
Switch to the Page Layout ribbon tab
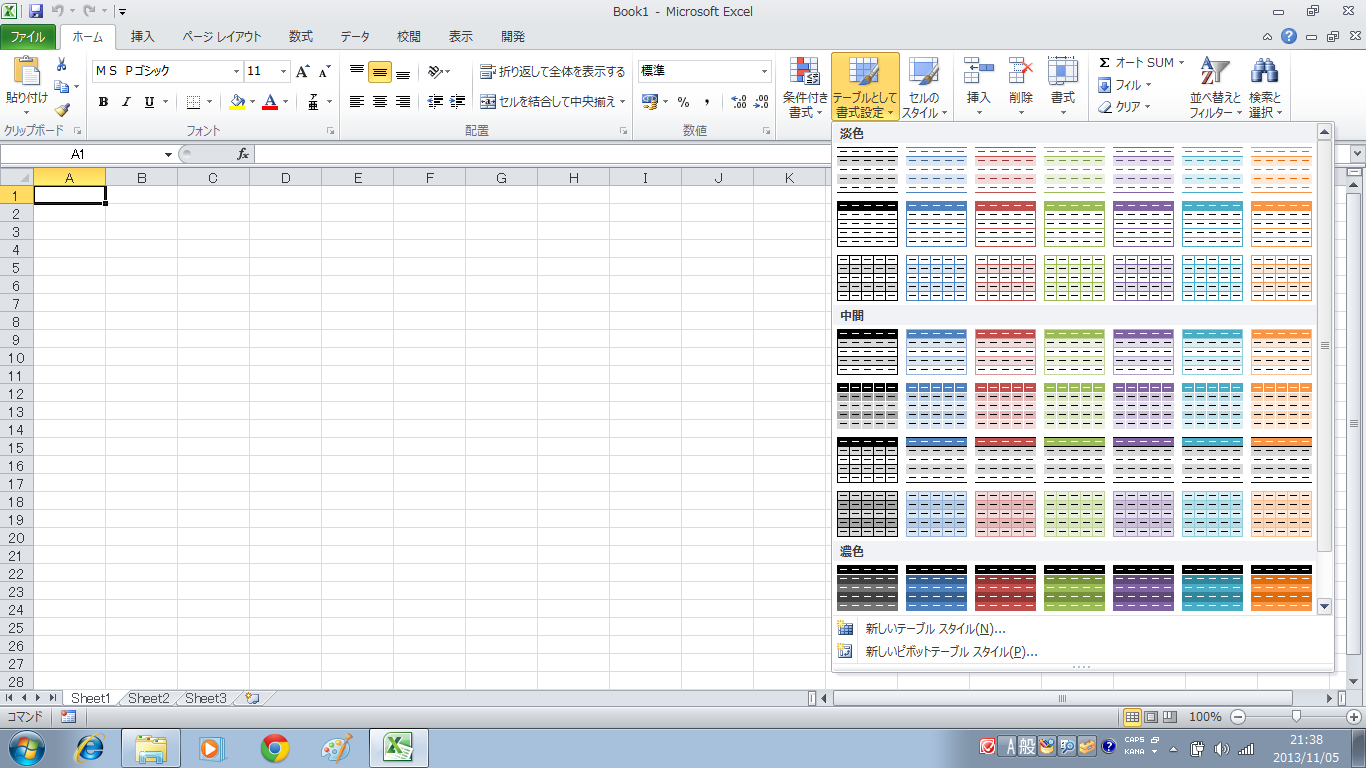tap(221, 37)
